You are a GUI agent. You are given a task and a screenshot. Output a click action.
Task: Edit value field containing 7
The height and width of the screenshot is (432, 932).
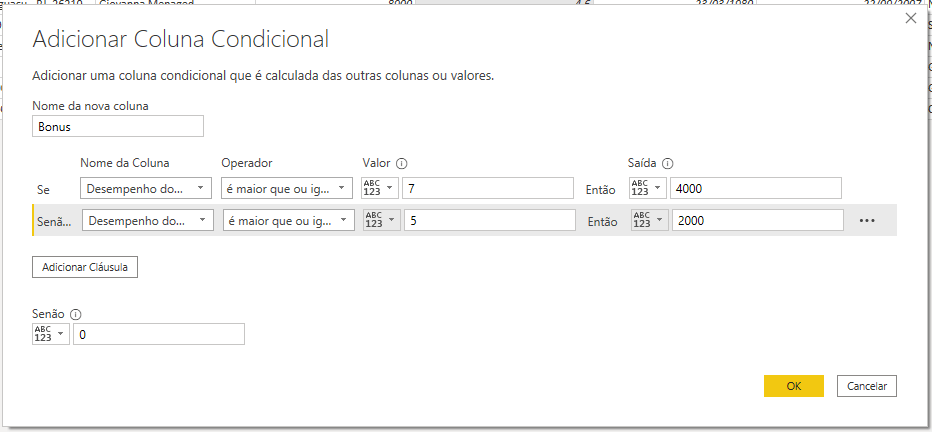pyautogui.click(x=488, y=188)
